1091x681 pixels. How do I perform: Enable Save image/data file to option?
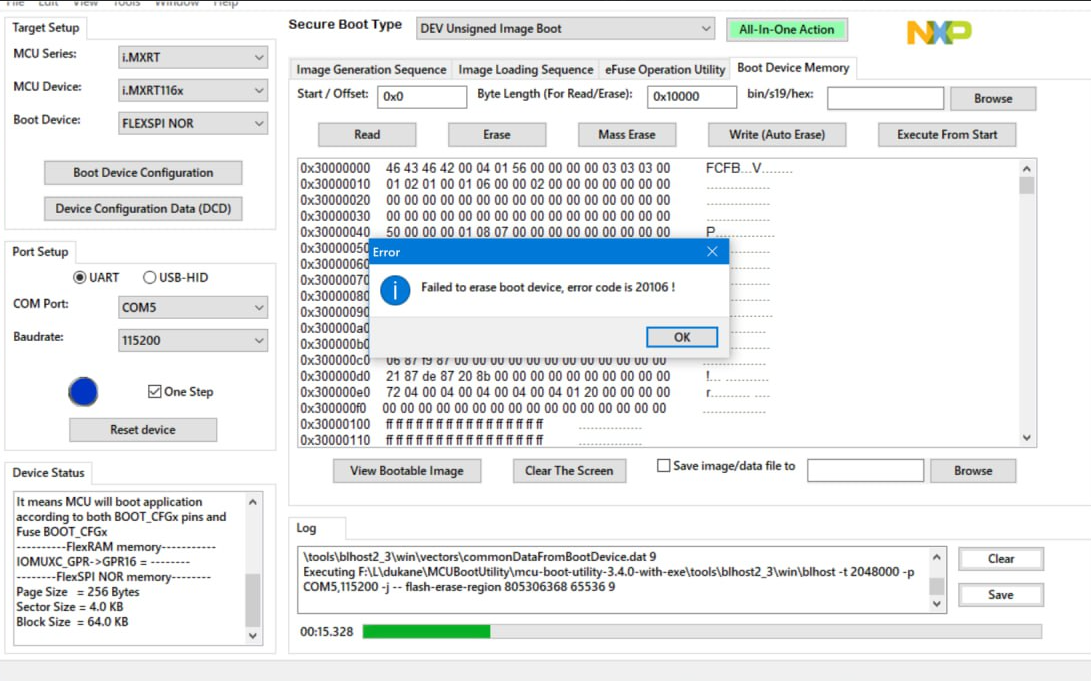[x=663, y=464]
